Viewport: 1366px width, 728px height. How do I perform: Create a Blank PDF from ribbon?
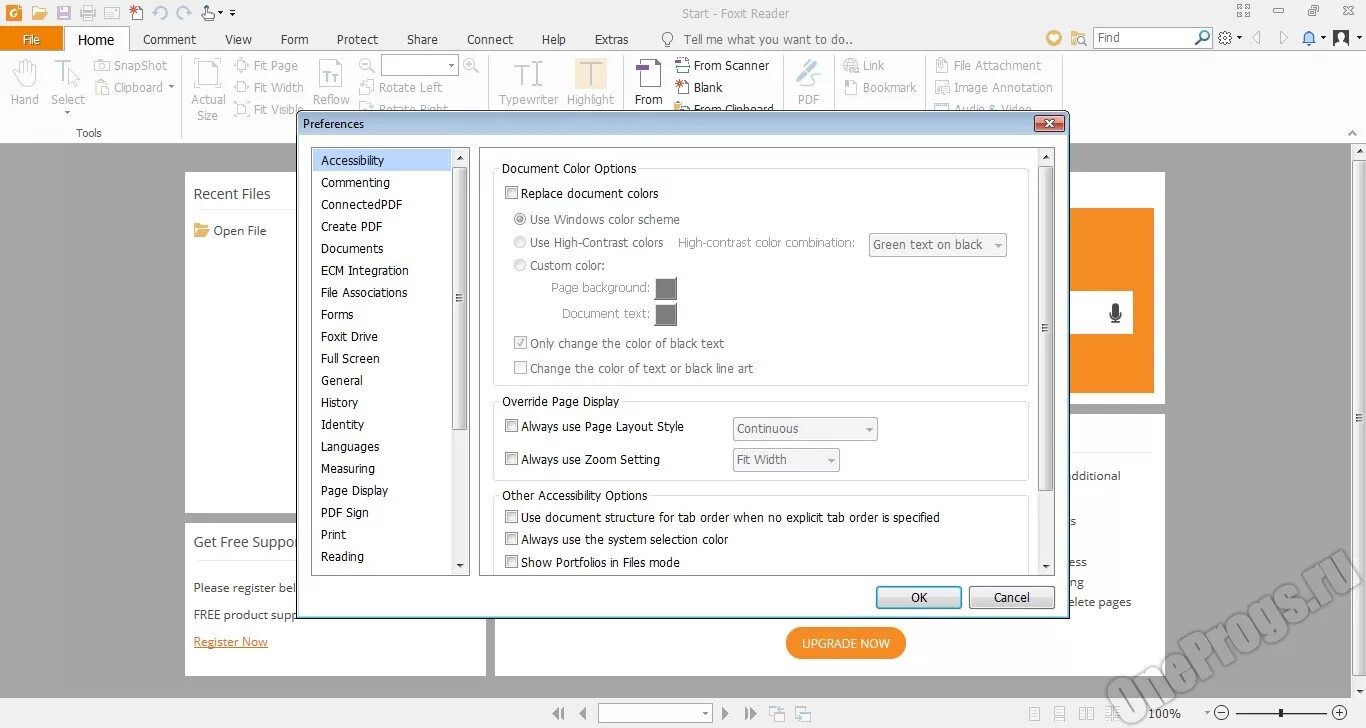(699, 87)
